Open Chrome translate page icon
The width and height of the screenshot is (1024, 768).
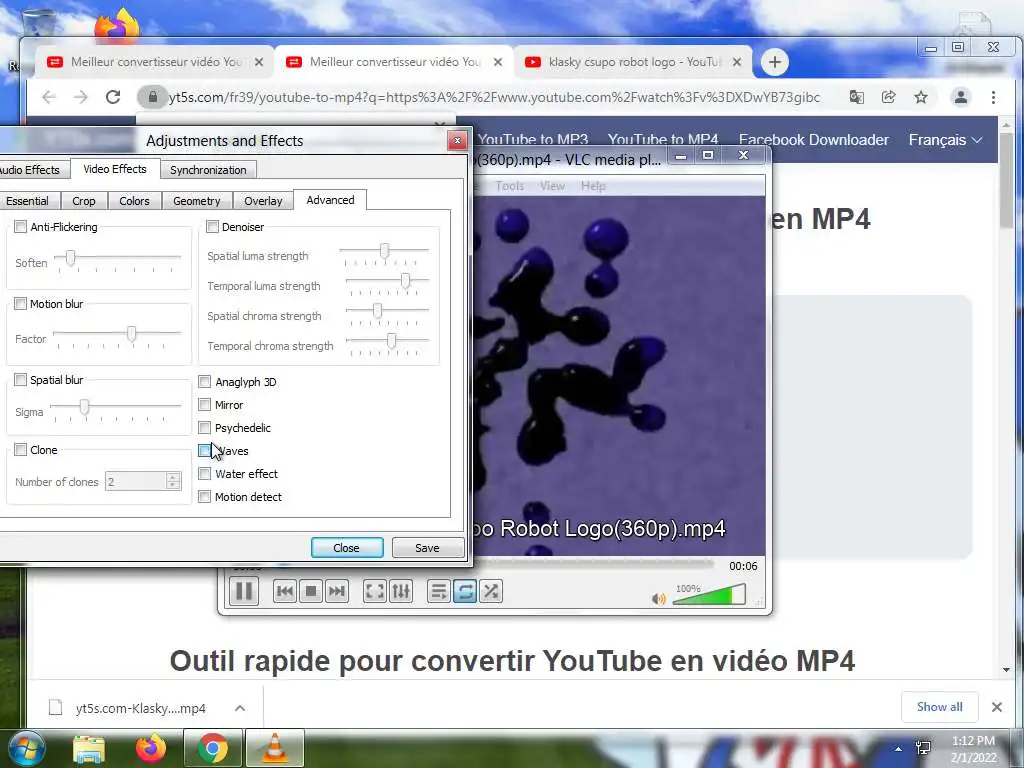coord(856,97)
